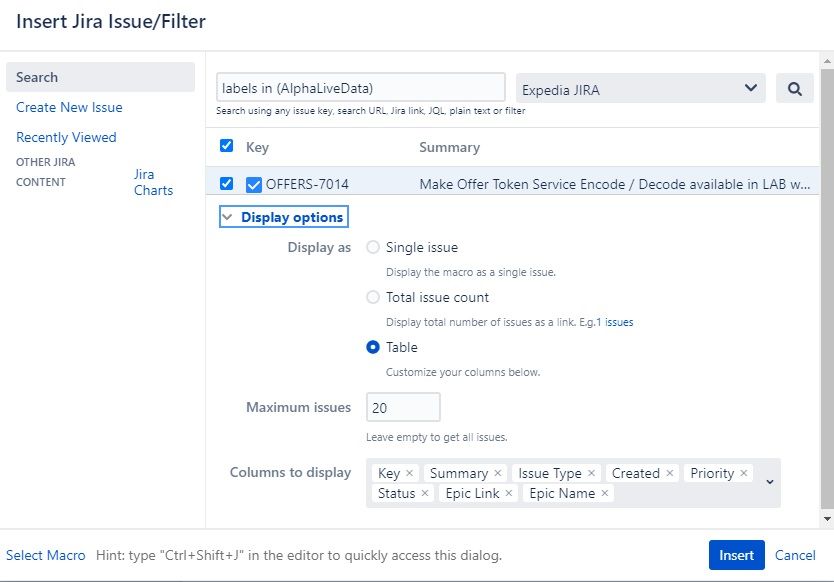Remove the Epic Name column tag
This screenshot has width=834, height=582.
pyautogui.click(x=605, y=493)
